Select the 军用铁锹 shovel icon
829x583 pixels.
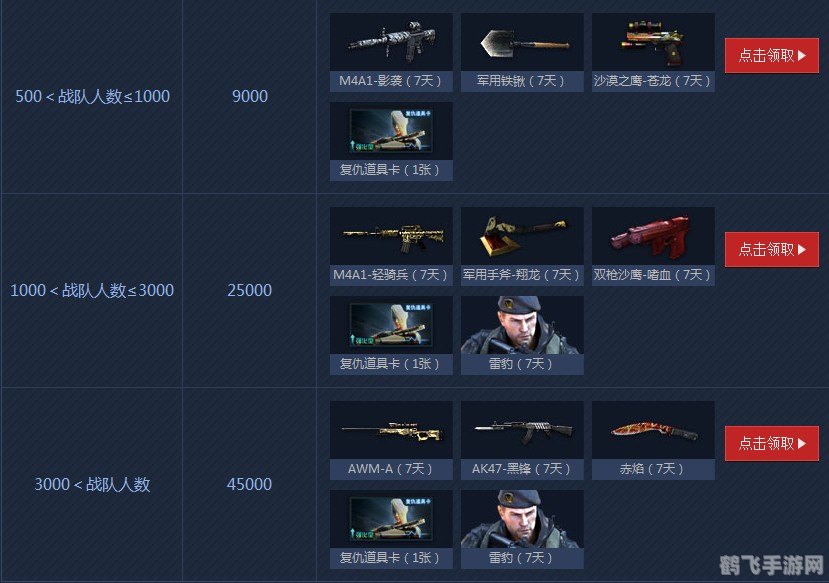pyautogui.click(x=522, y=42)
